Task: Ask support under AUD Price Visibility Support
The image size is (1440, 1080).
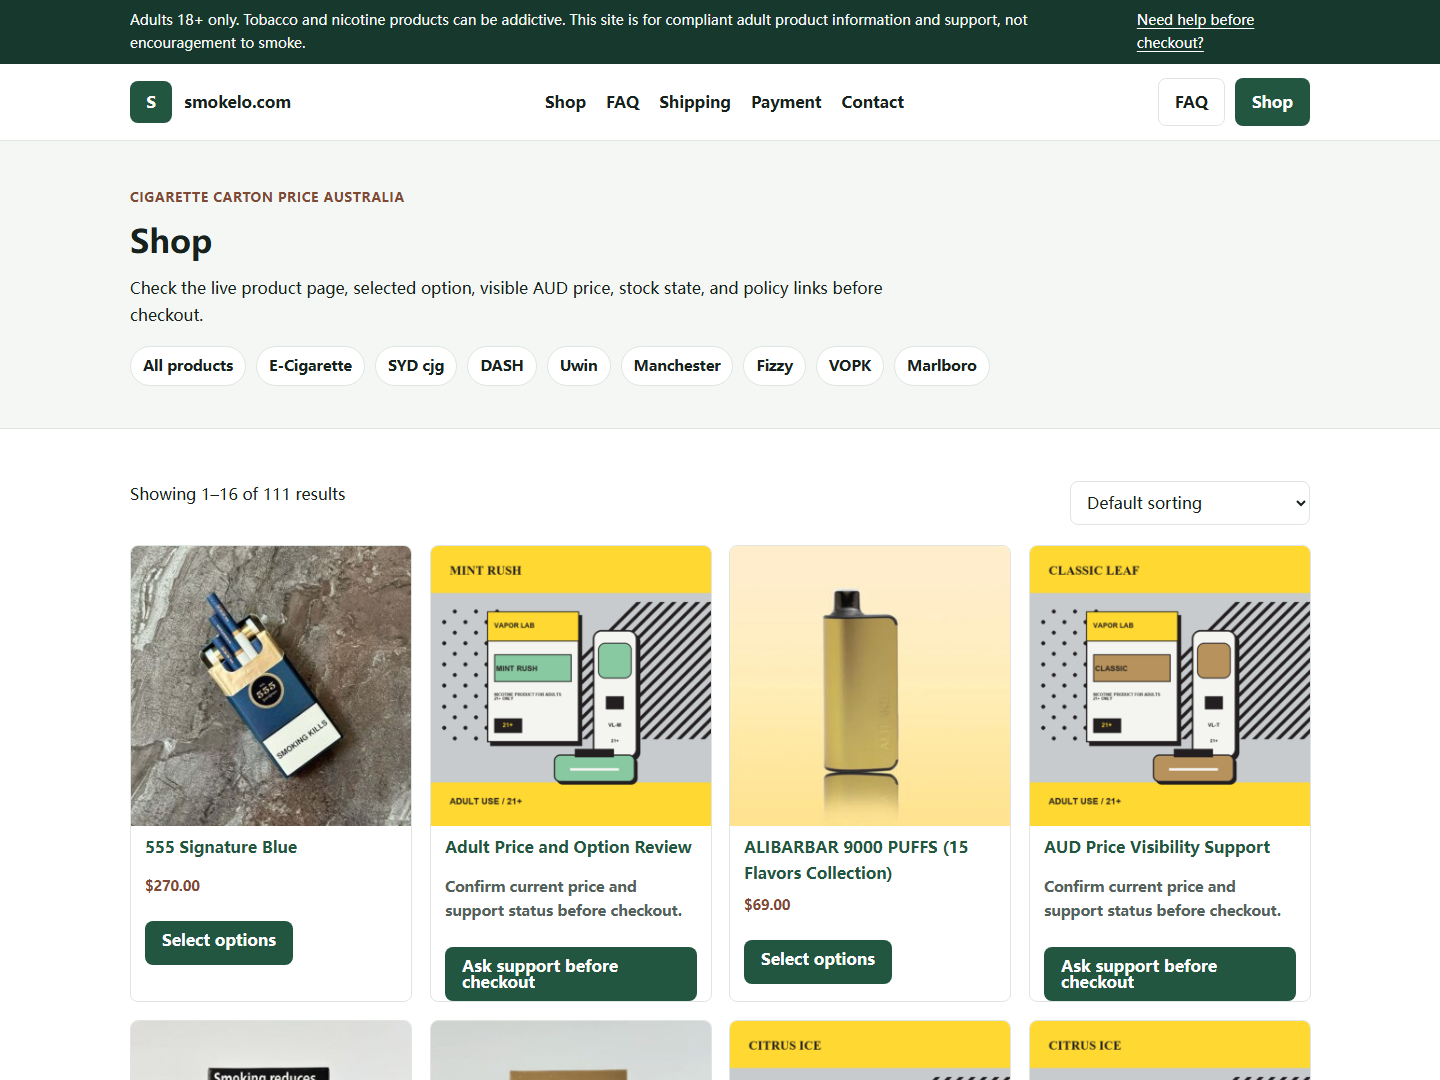Action: pyautogui.click(x=1170, y=974)
